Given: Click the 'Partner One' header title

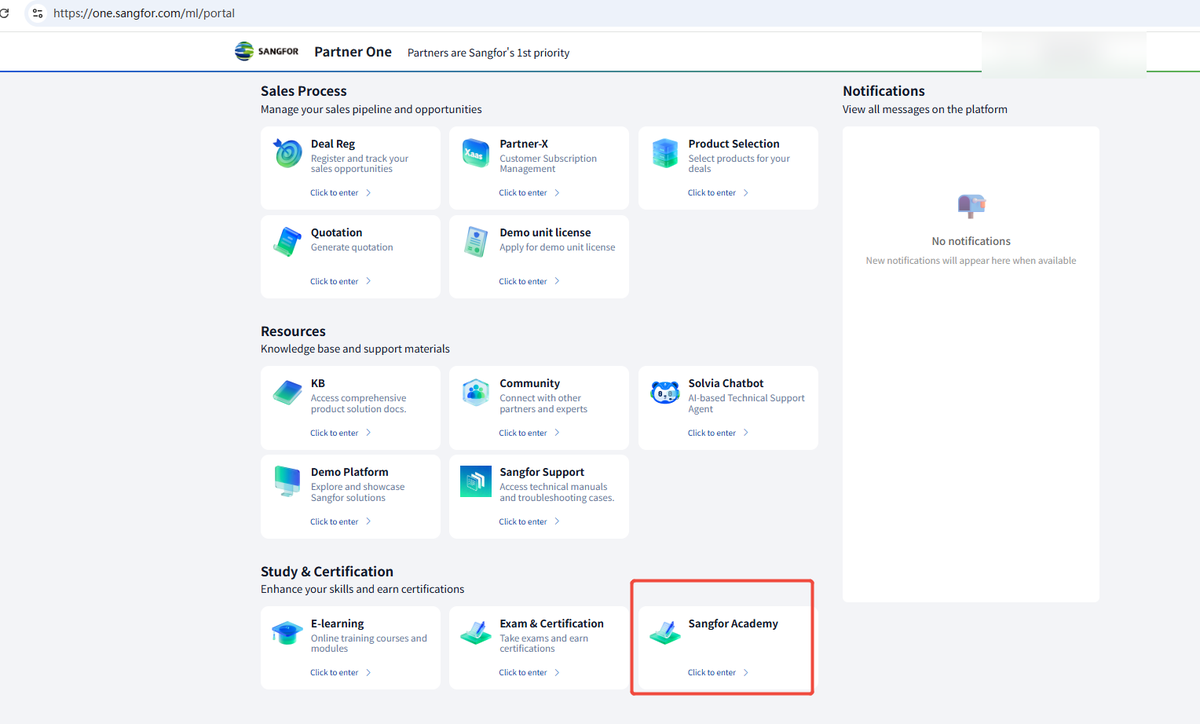Looking at the screenshot, I should tap(353, 52).
